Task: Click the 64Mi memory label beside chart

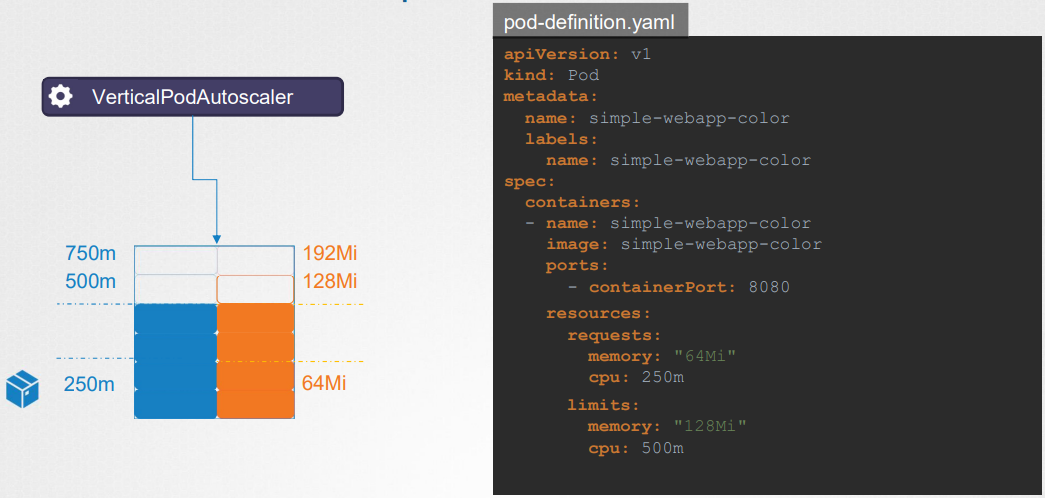Action: (x=324, y=384)
